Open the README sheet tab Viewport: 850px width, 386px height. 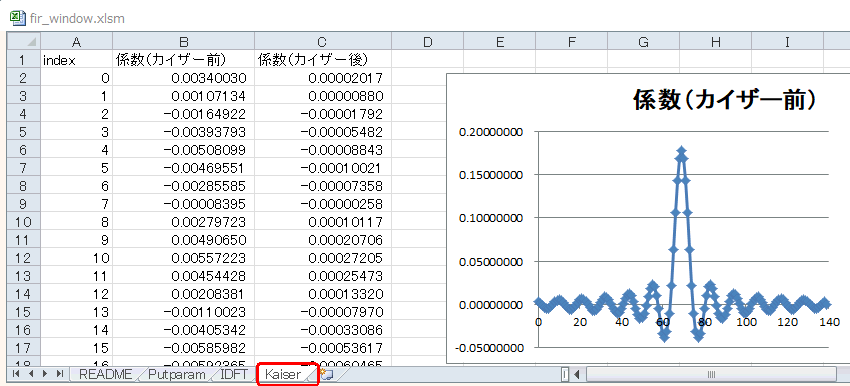(x=105, y=374)
